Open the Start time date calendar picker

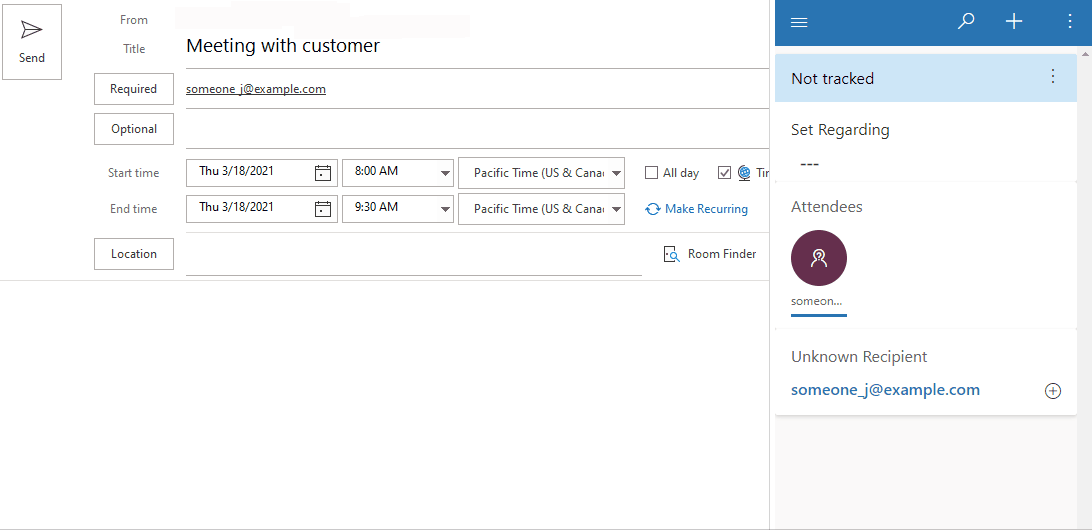point(322,173)
